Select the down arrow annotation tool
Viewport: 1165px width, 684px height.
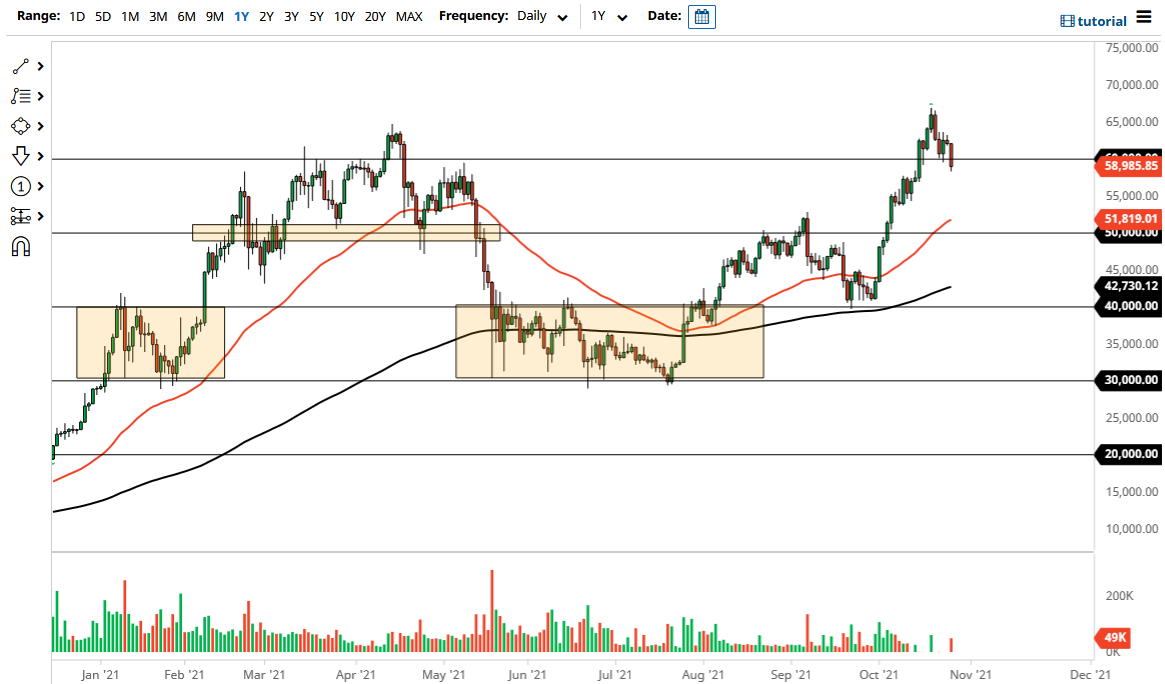click(22, 156)
